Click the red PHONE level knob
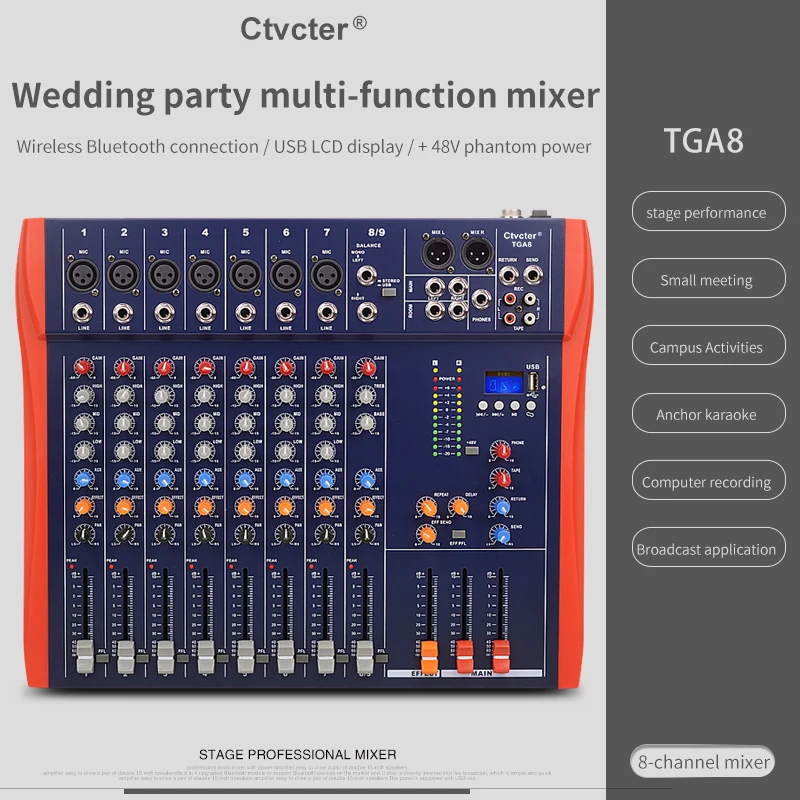Viewport: 800px width, 800px height. tap(501, 451)
